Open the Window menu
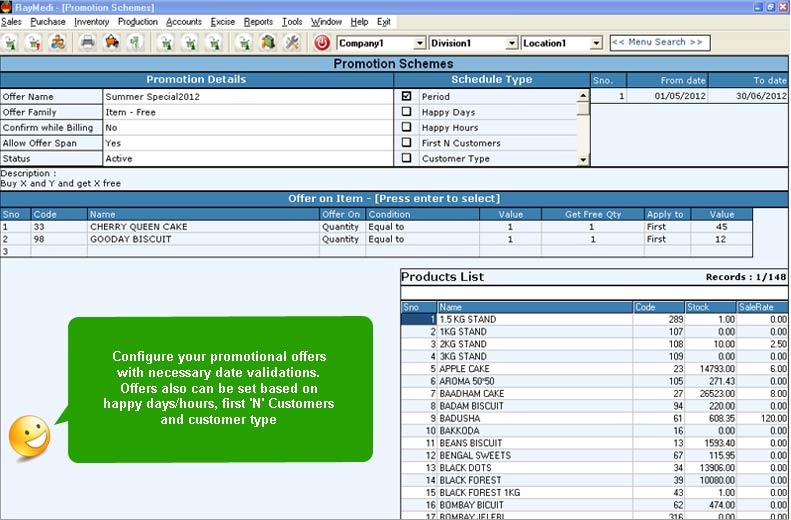This screenshot has height=520, width=791. point(326,22)
